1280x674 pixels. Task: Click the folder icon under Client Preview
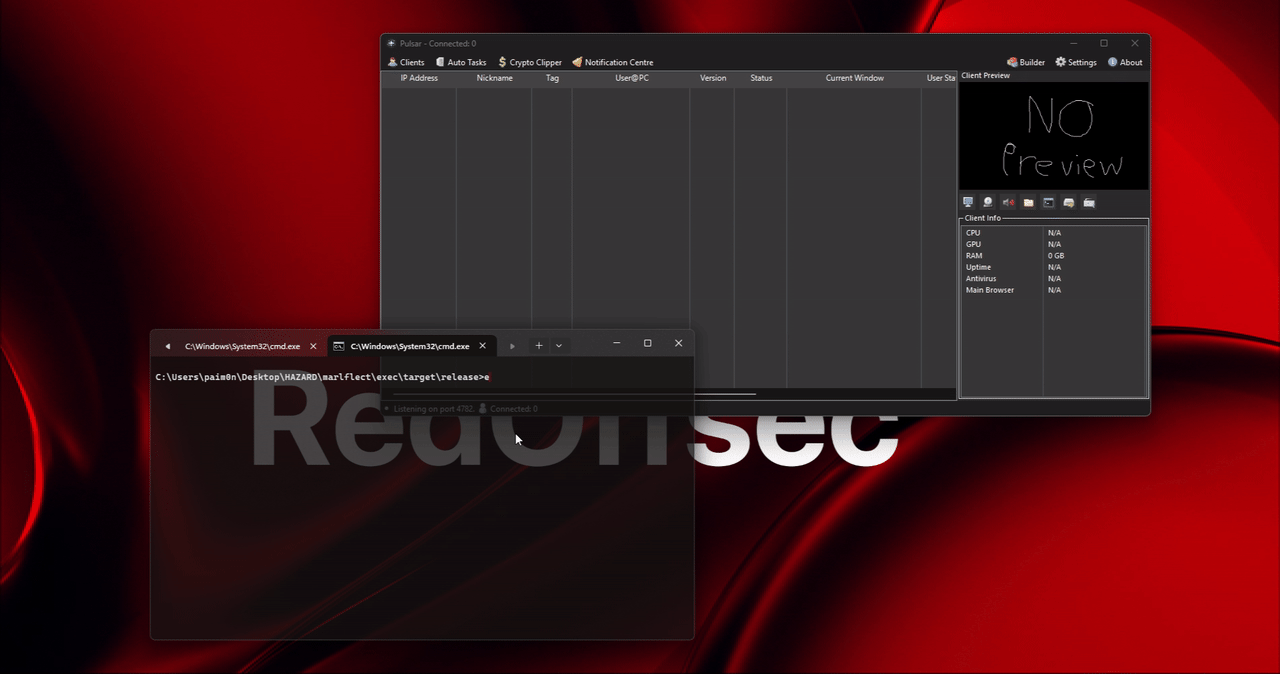tap(1028, 203)
